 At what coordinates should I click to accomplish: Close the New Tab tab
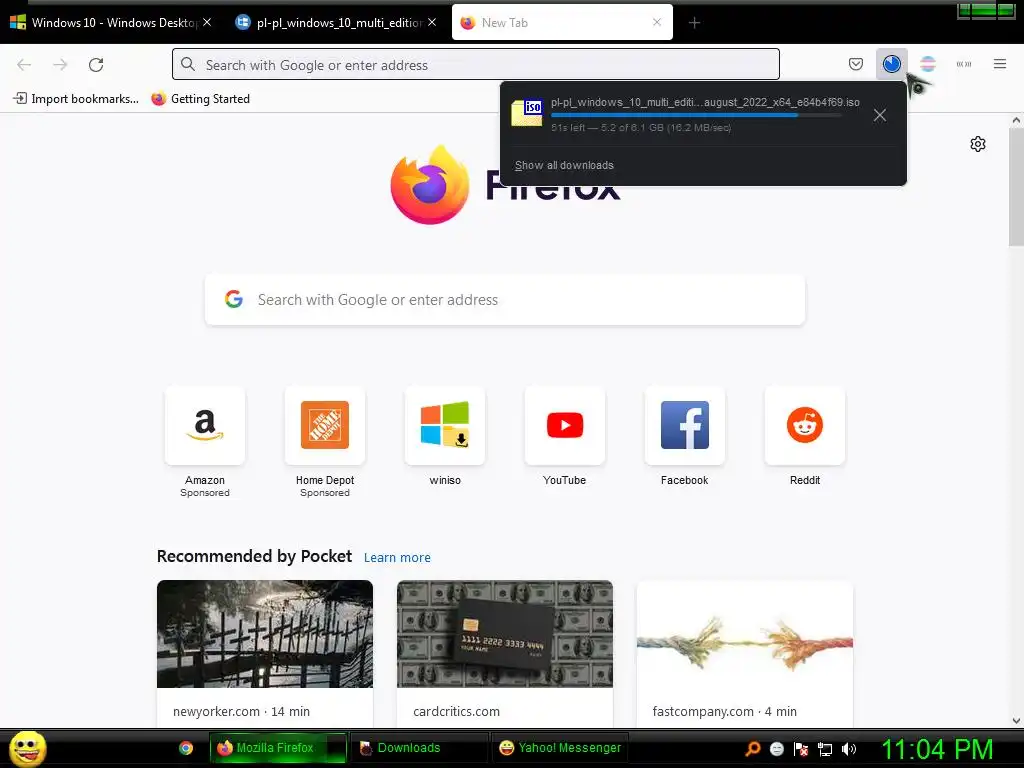pyautogui.click(x=657, y=22)
